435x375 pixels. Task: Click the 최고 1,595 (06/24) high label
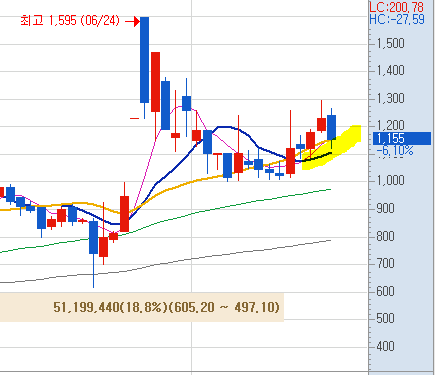(70, 21)
